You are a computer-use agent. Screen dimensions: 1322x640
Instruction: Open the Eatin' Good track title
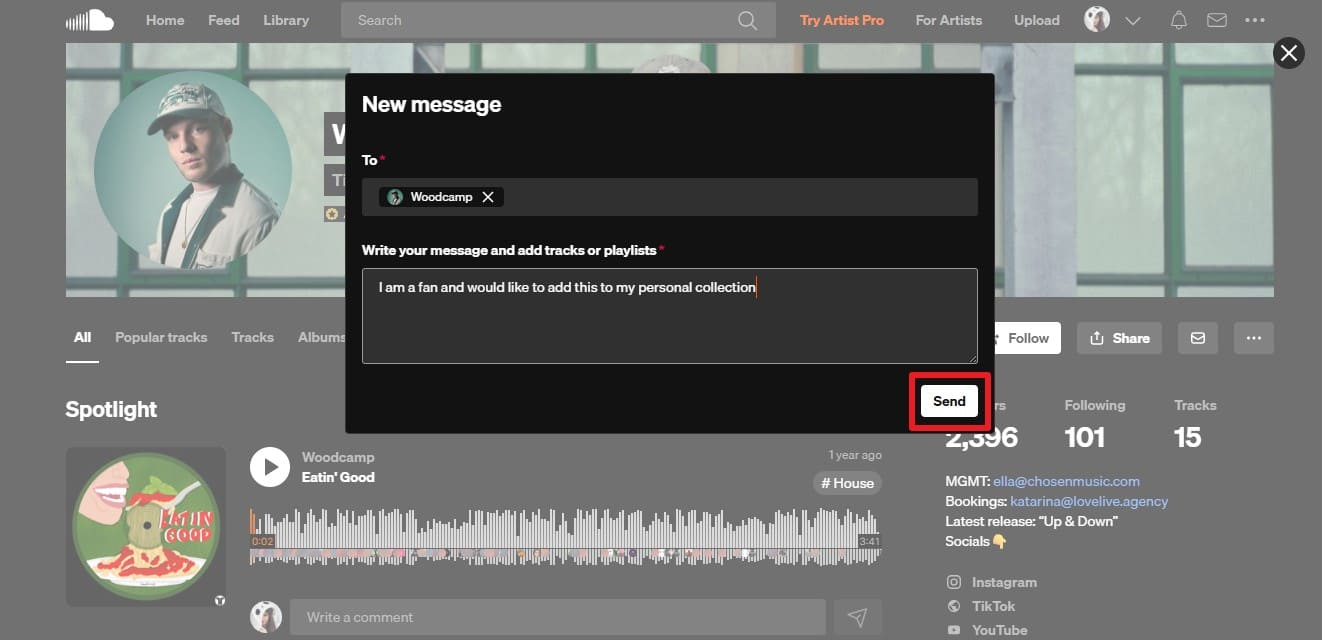click(338, 477)
